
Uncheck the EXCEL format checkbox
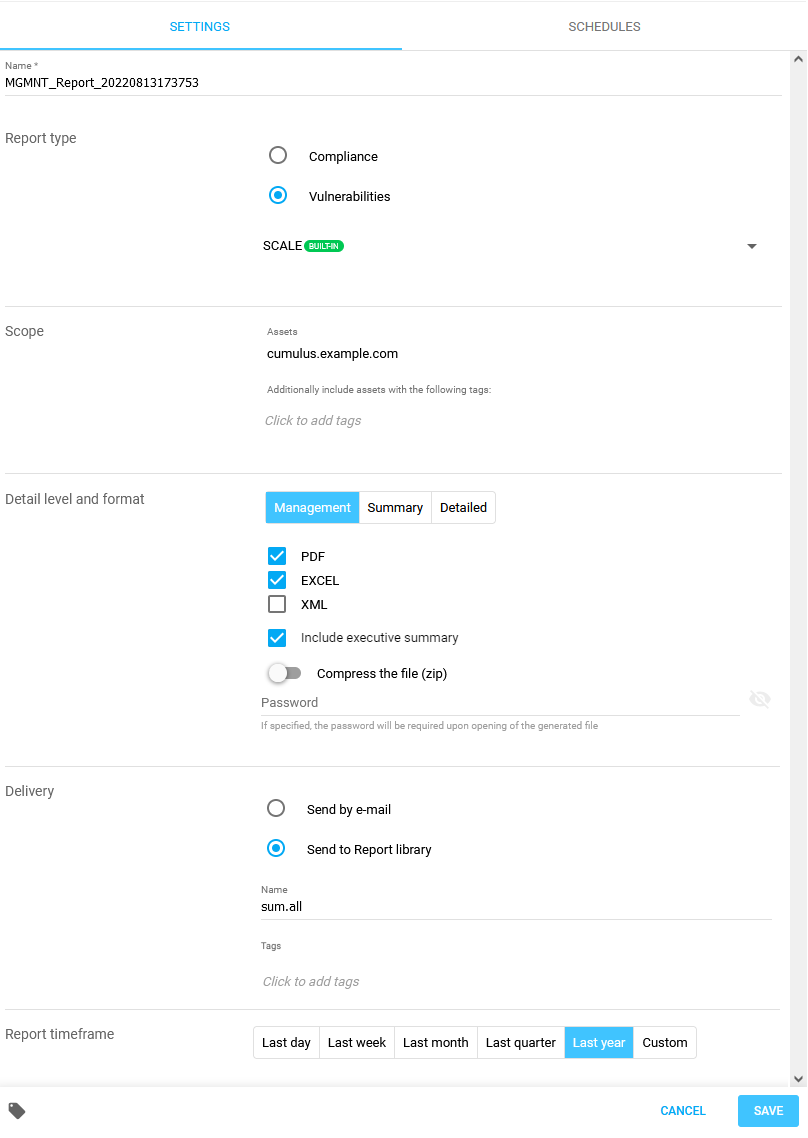276,580
